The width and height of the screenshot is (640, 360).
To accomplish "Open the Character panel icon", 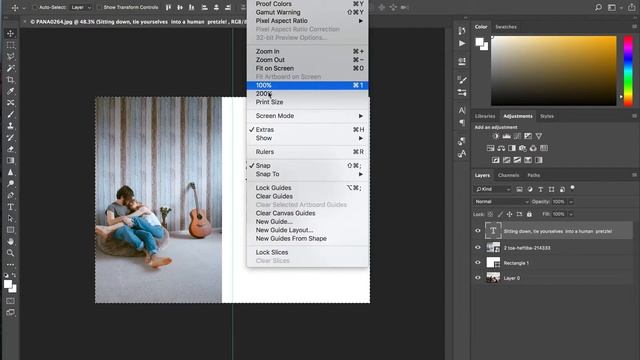I will [462, 110].
